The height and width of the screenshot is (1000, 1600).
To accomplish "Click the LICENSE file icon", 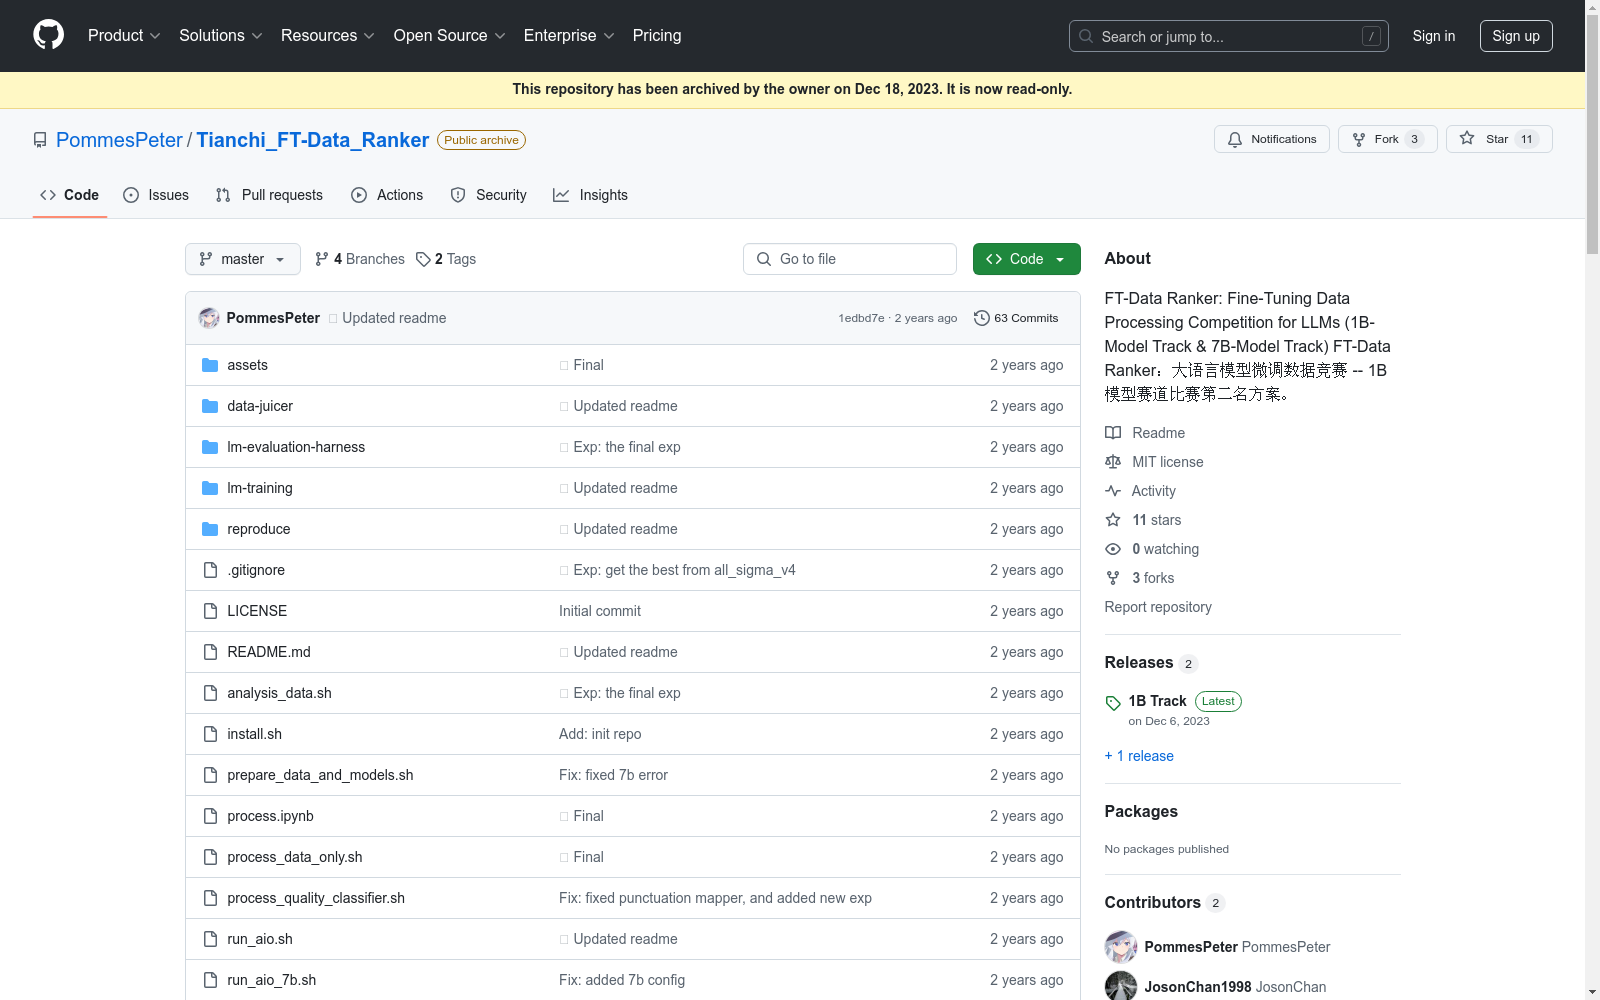I will (x=210, y=611).
